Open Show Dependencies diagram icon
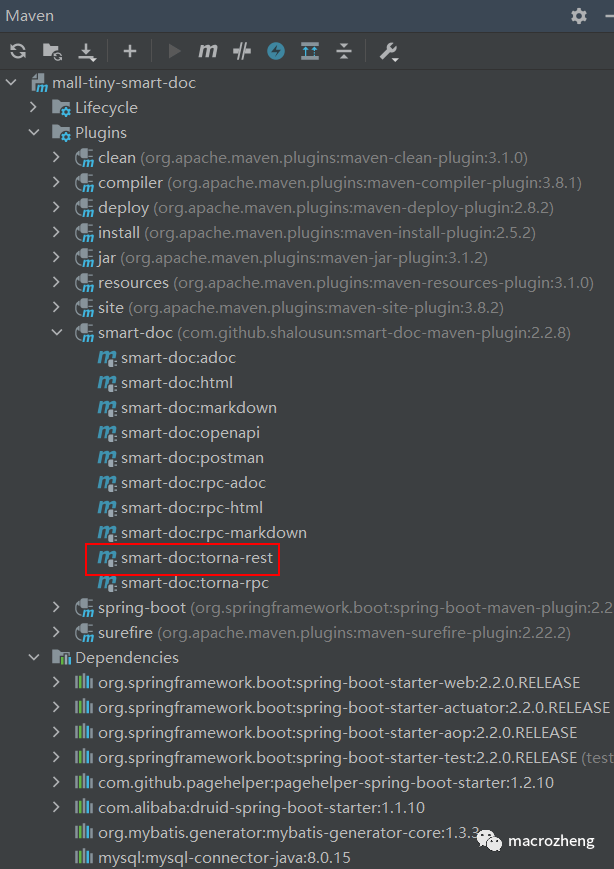Image resolution: width=614 pixels, height=869 pixels. (x=310, y=51)
